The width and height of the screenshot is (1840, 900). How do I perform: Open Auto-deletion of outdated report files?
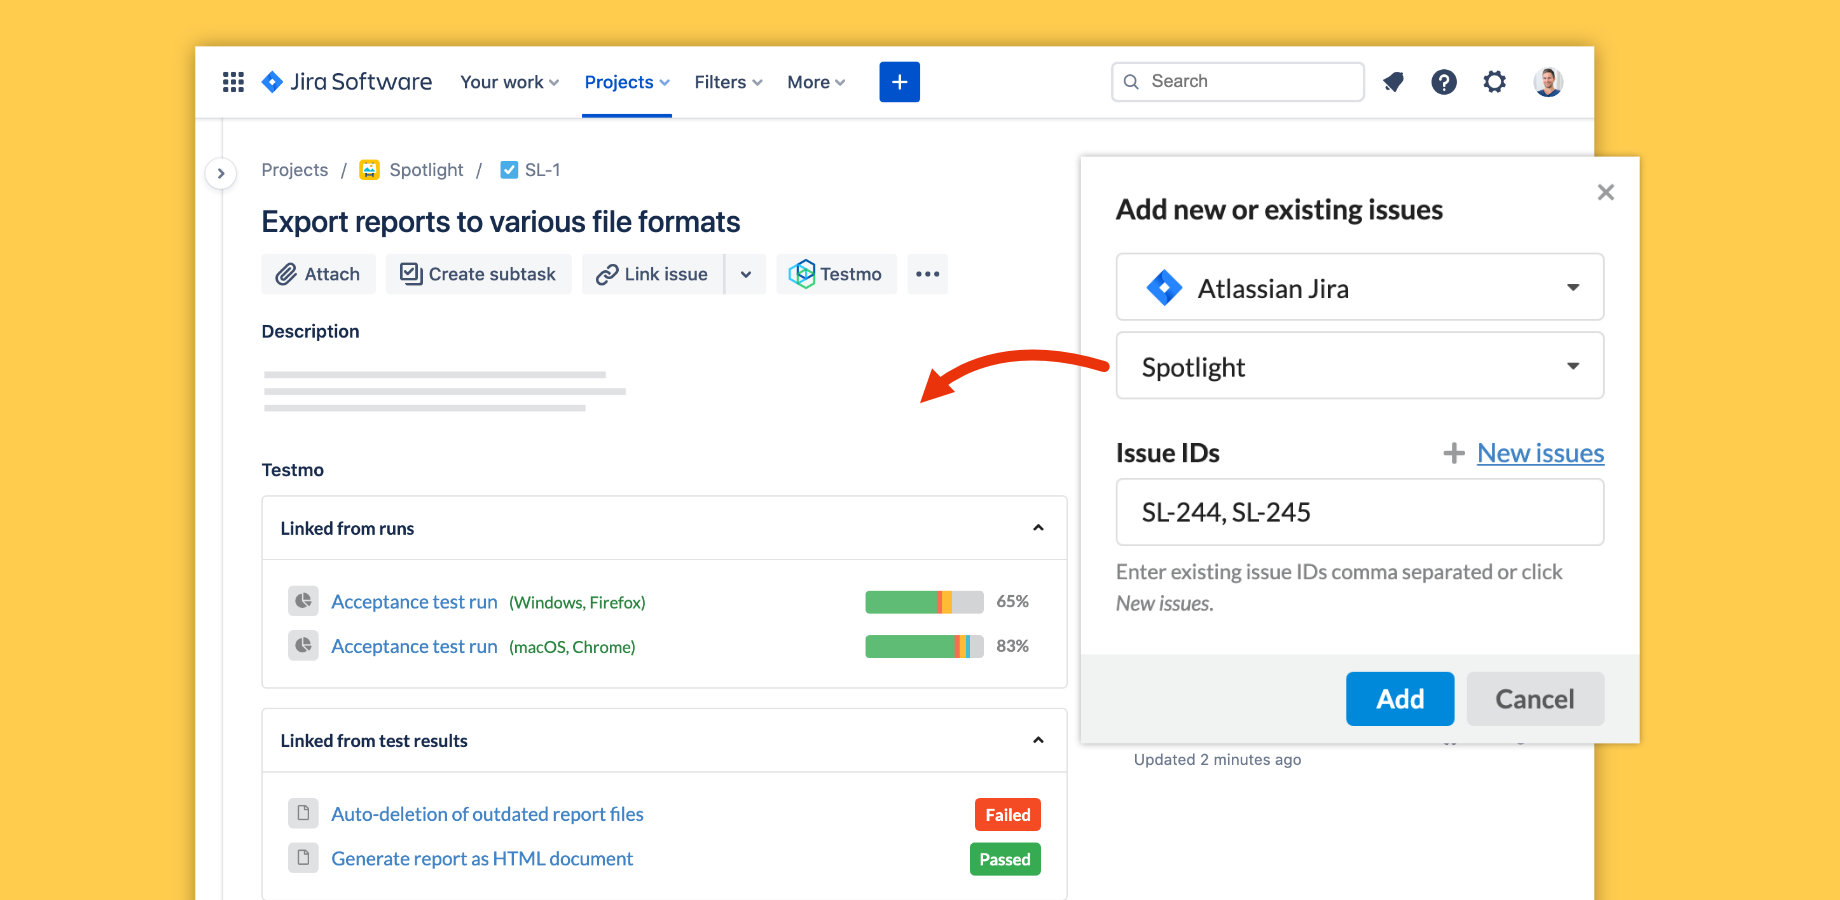pos(487,814)
